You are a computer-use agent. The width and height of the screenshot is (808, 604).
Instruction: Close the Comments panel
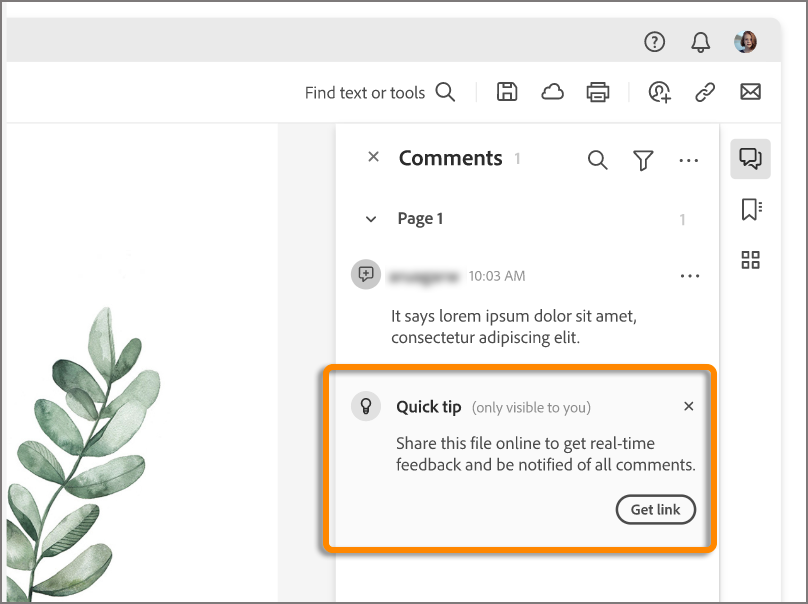pyautogui.click(x=373, y=157)
